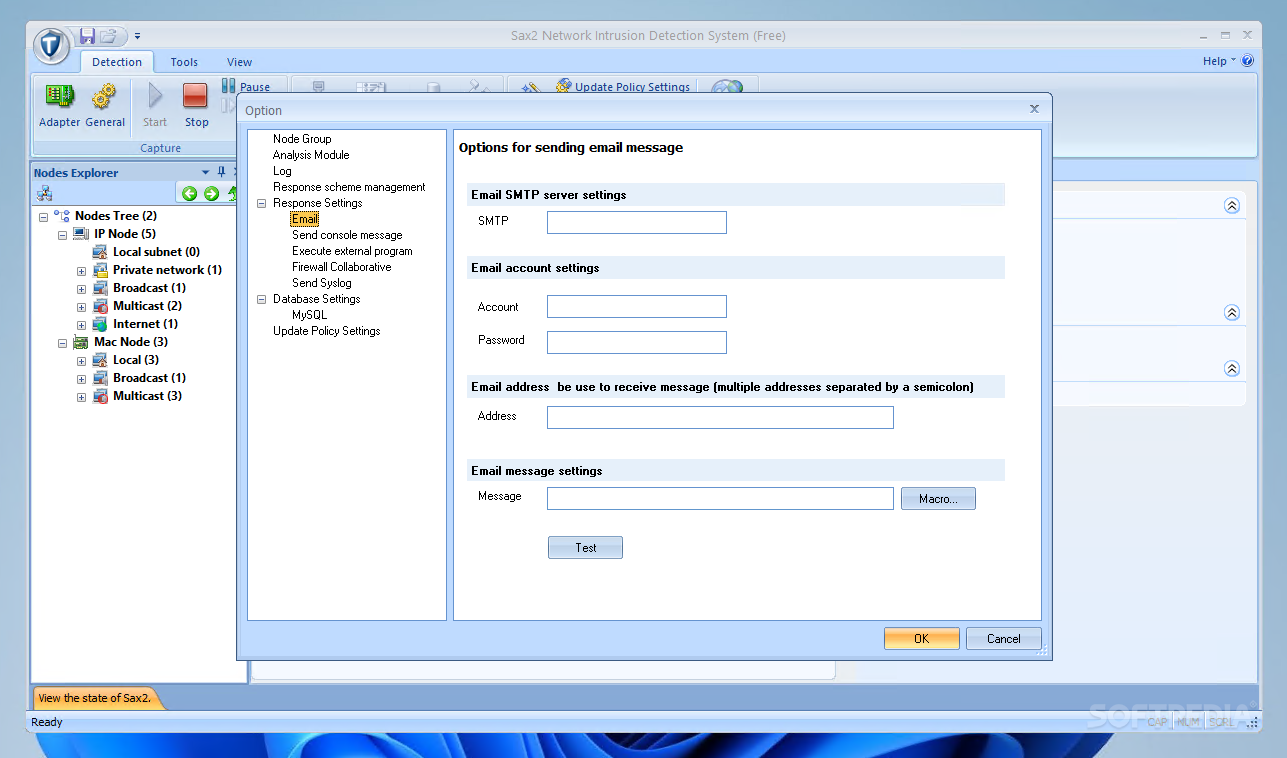Click Cancel in the Option dialog
The image size is (1287, 758).
click(x=1004, y=638)
